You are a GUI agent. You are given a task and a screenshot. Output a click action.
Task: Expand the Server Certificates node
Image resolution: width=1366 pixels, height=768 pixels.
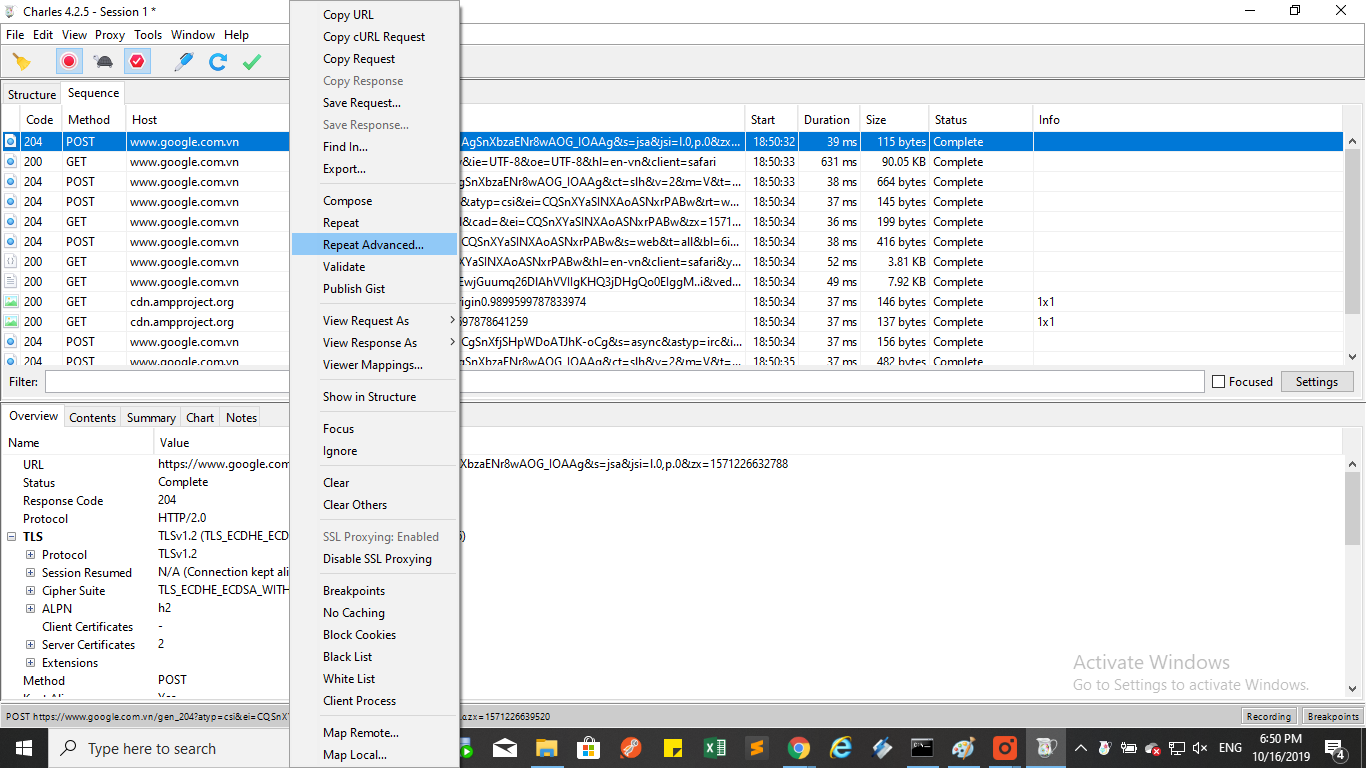click(30, 645)
